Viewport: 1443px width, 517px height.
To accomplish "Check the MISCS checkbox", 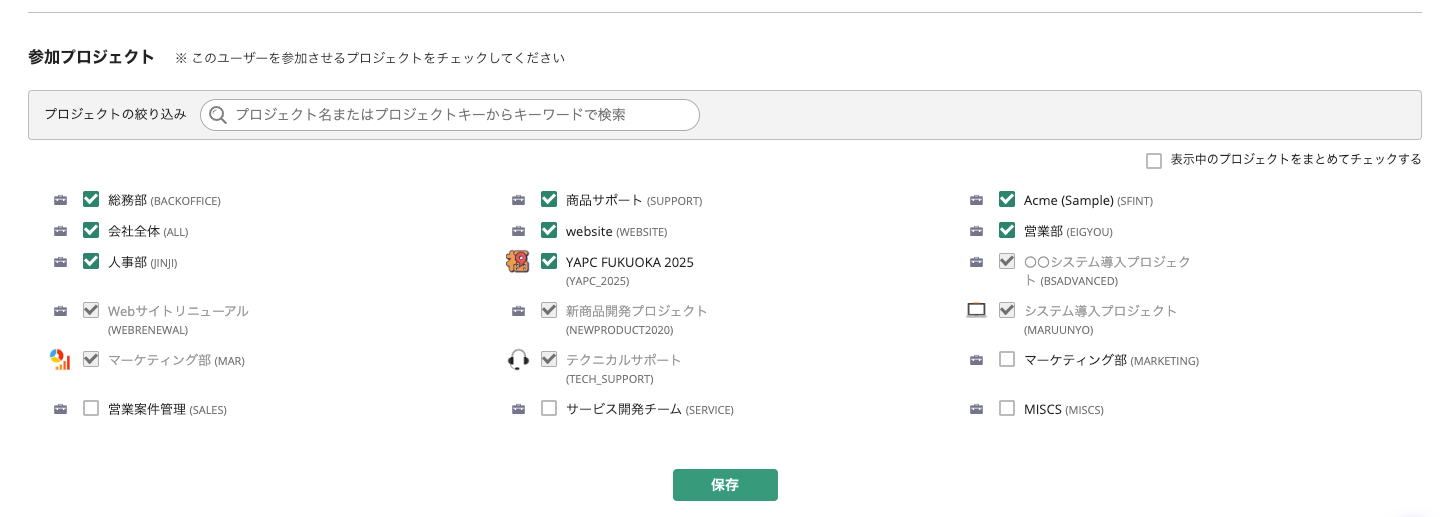I will [x=1007, y=408].
